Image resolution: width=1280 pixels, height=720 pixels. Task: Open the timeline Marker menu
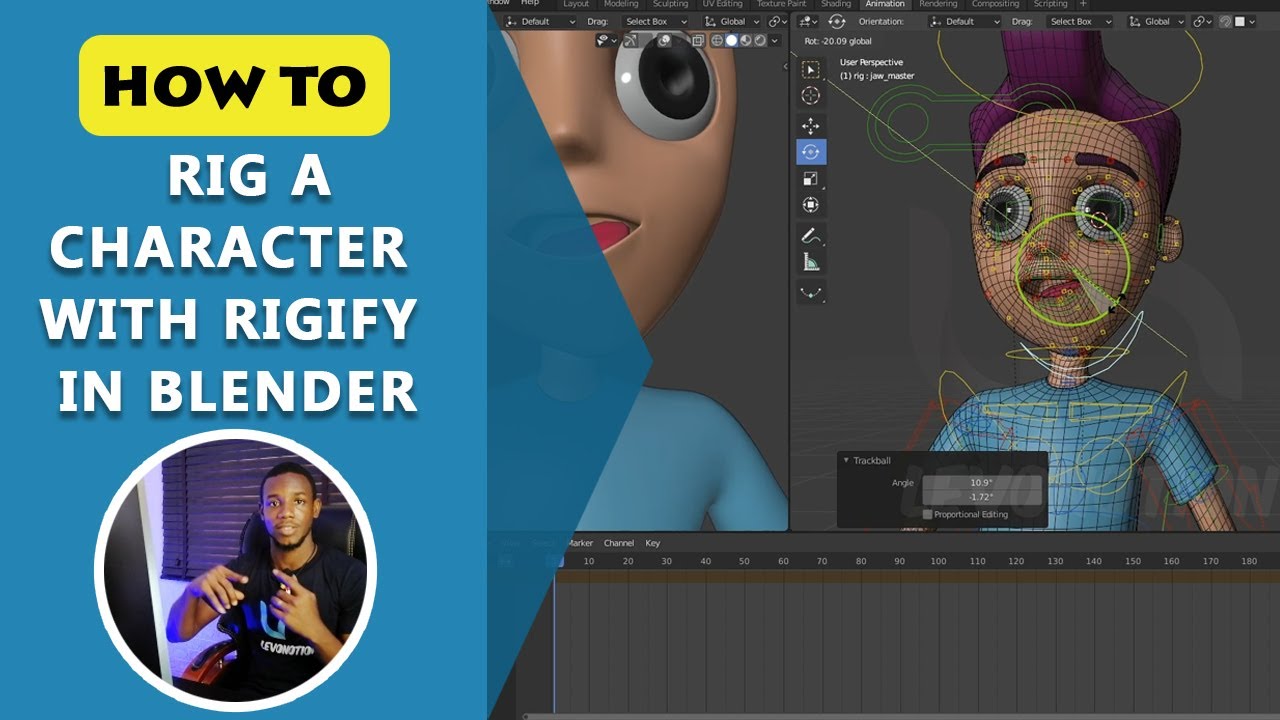(580, 543)
